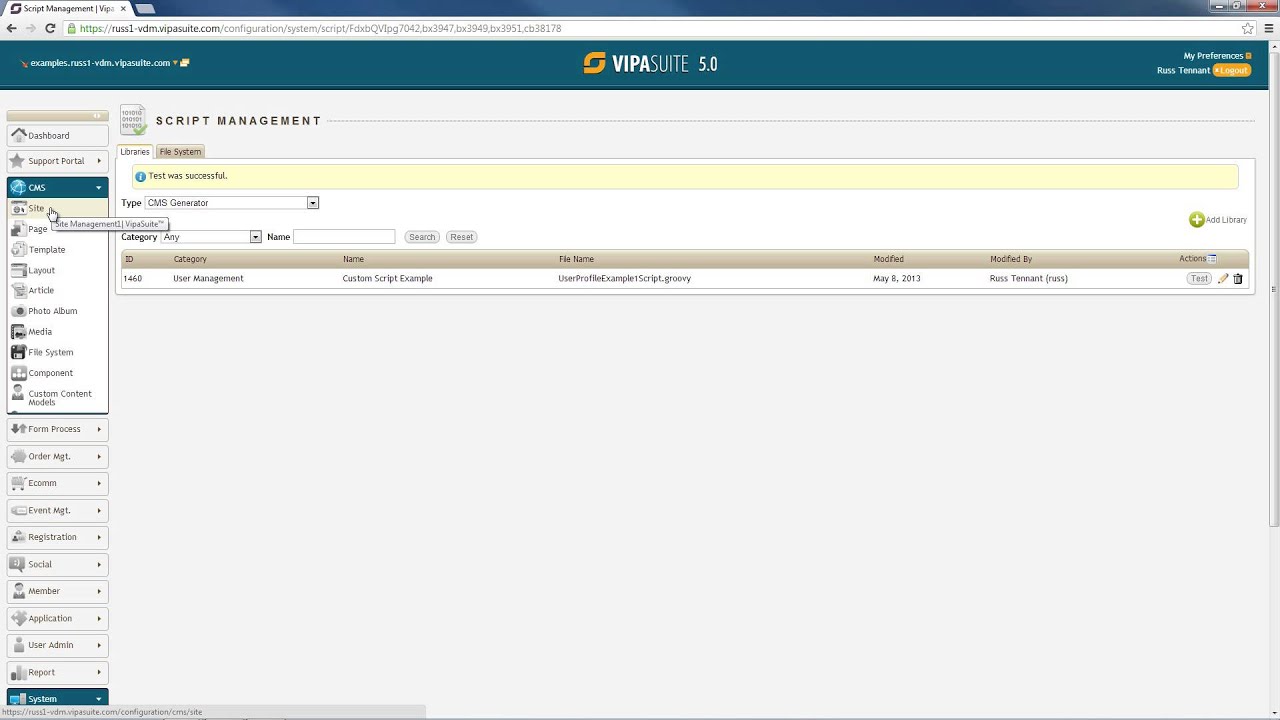Expand the Order Mgt. section arrow
Screen dimensions: 1280x720
(98, 456)
